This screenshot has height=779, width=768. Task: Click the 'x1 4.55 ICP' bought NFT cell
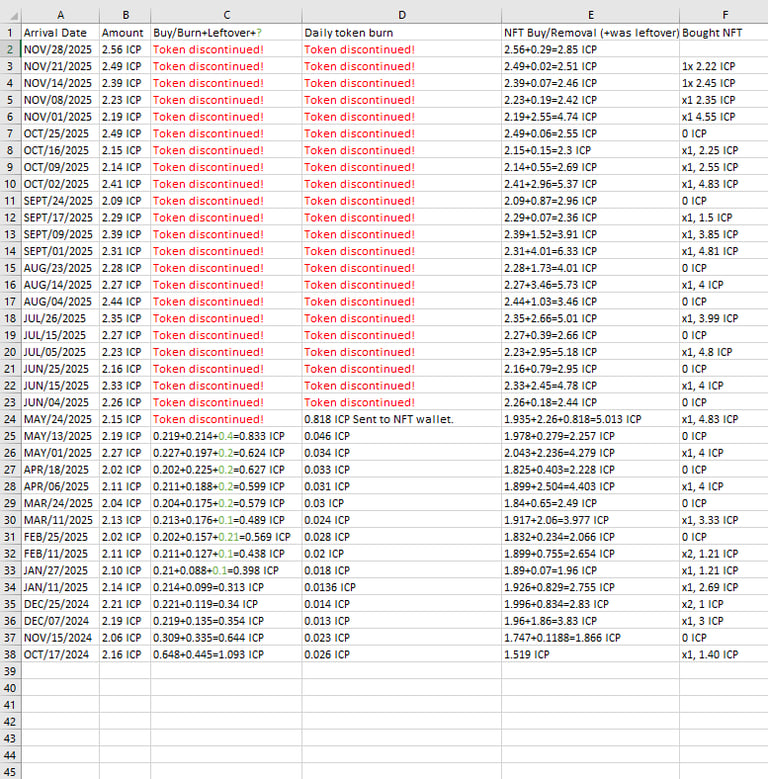tap(724, 117)
